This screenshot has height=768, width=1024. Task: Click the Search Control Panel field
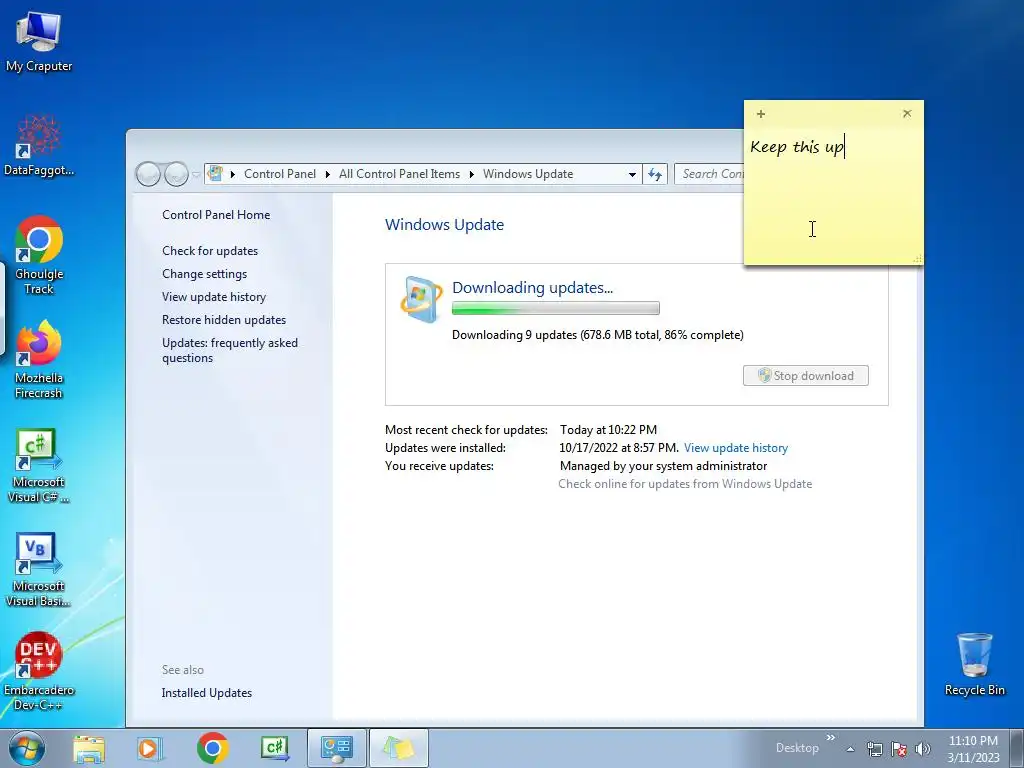point(710,174)
